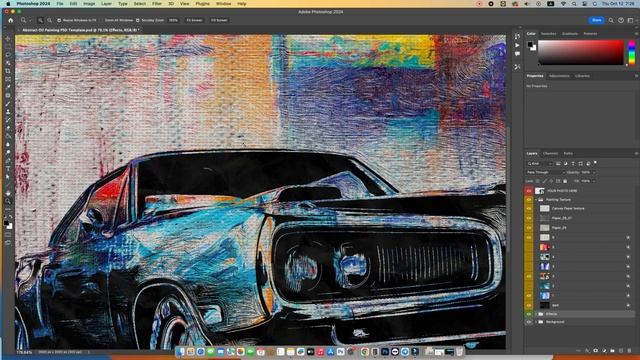Choose the zoom-out mode icon
640x360 pixels.
click(49, 20)
